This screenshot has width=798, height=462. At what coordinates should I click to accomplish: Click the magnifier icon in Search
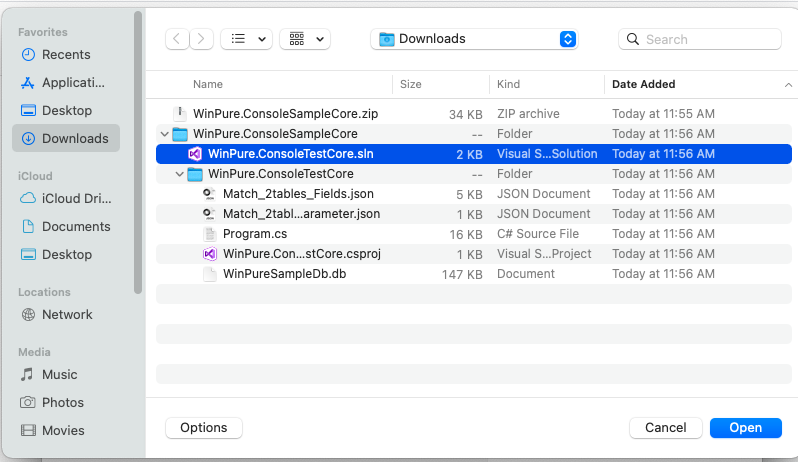[633, 39]
